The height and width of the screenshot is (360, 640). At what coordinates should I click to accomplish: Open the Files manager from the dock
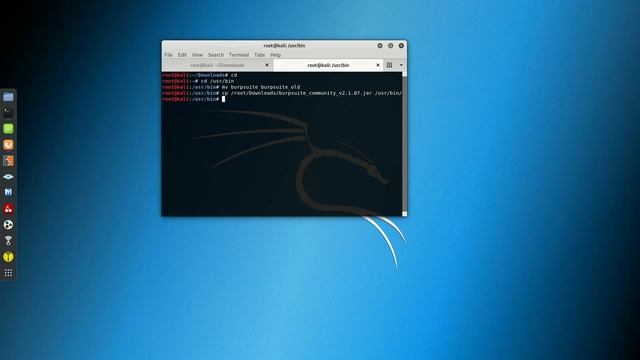pos(8,97)
